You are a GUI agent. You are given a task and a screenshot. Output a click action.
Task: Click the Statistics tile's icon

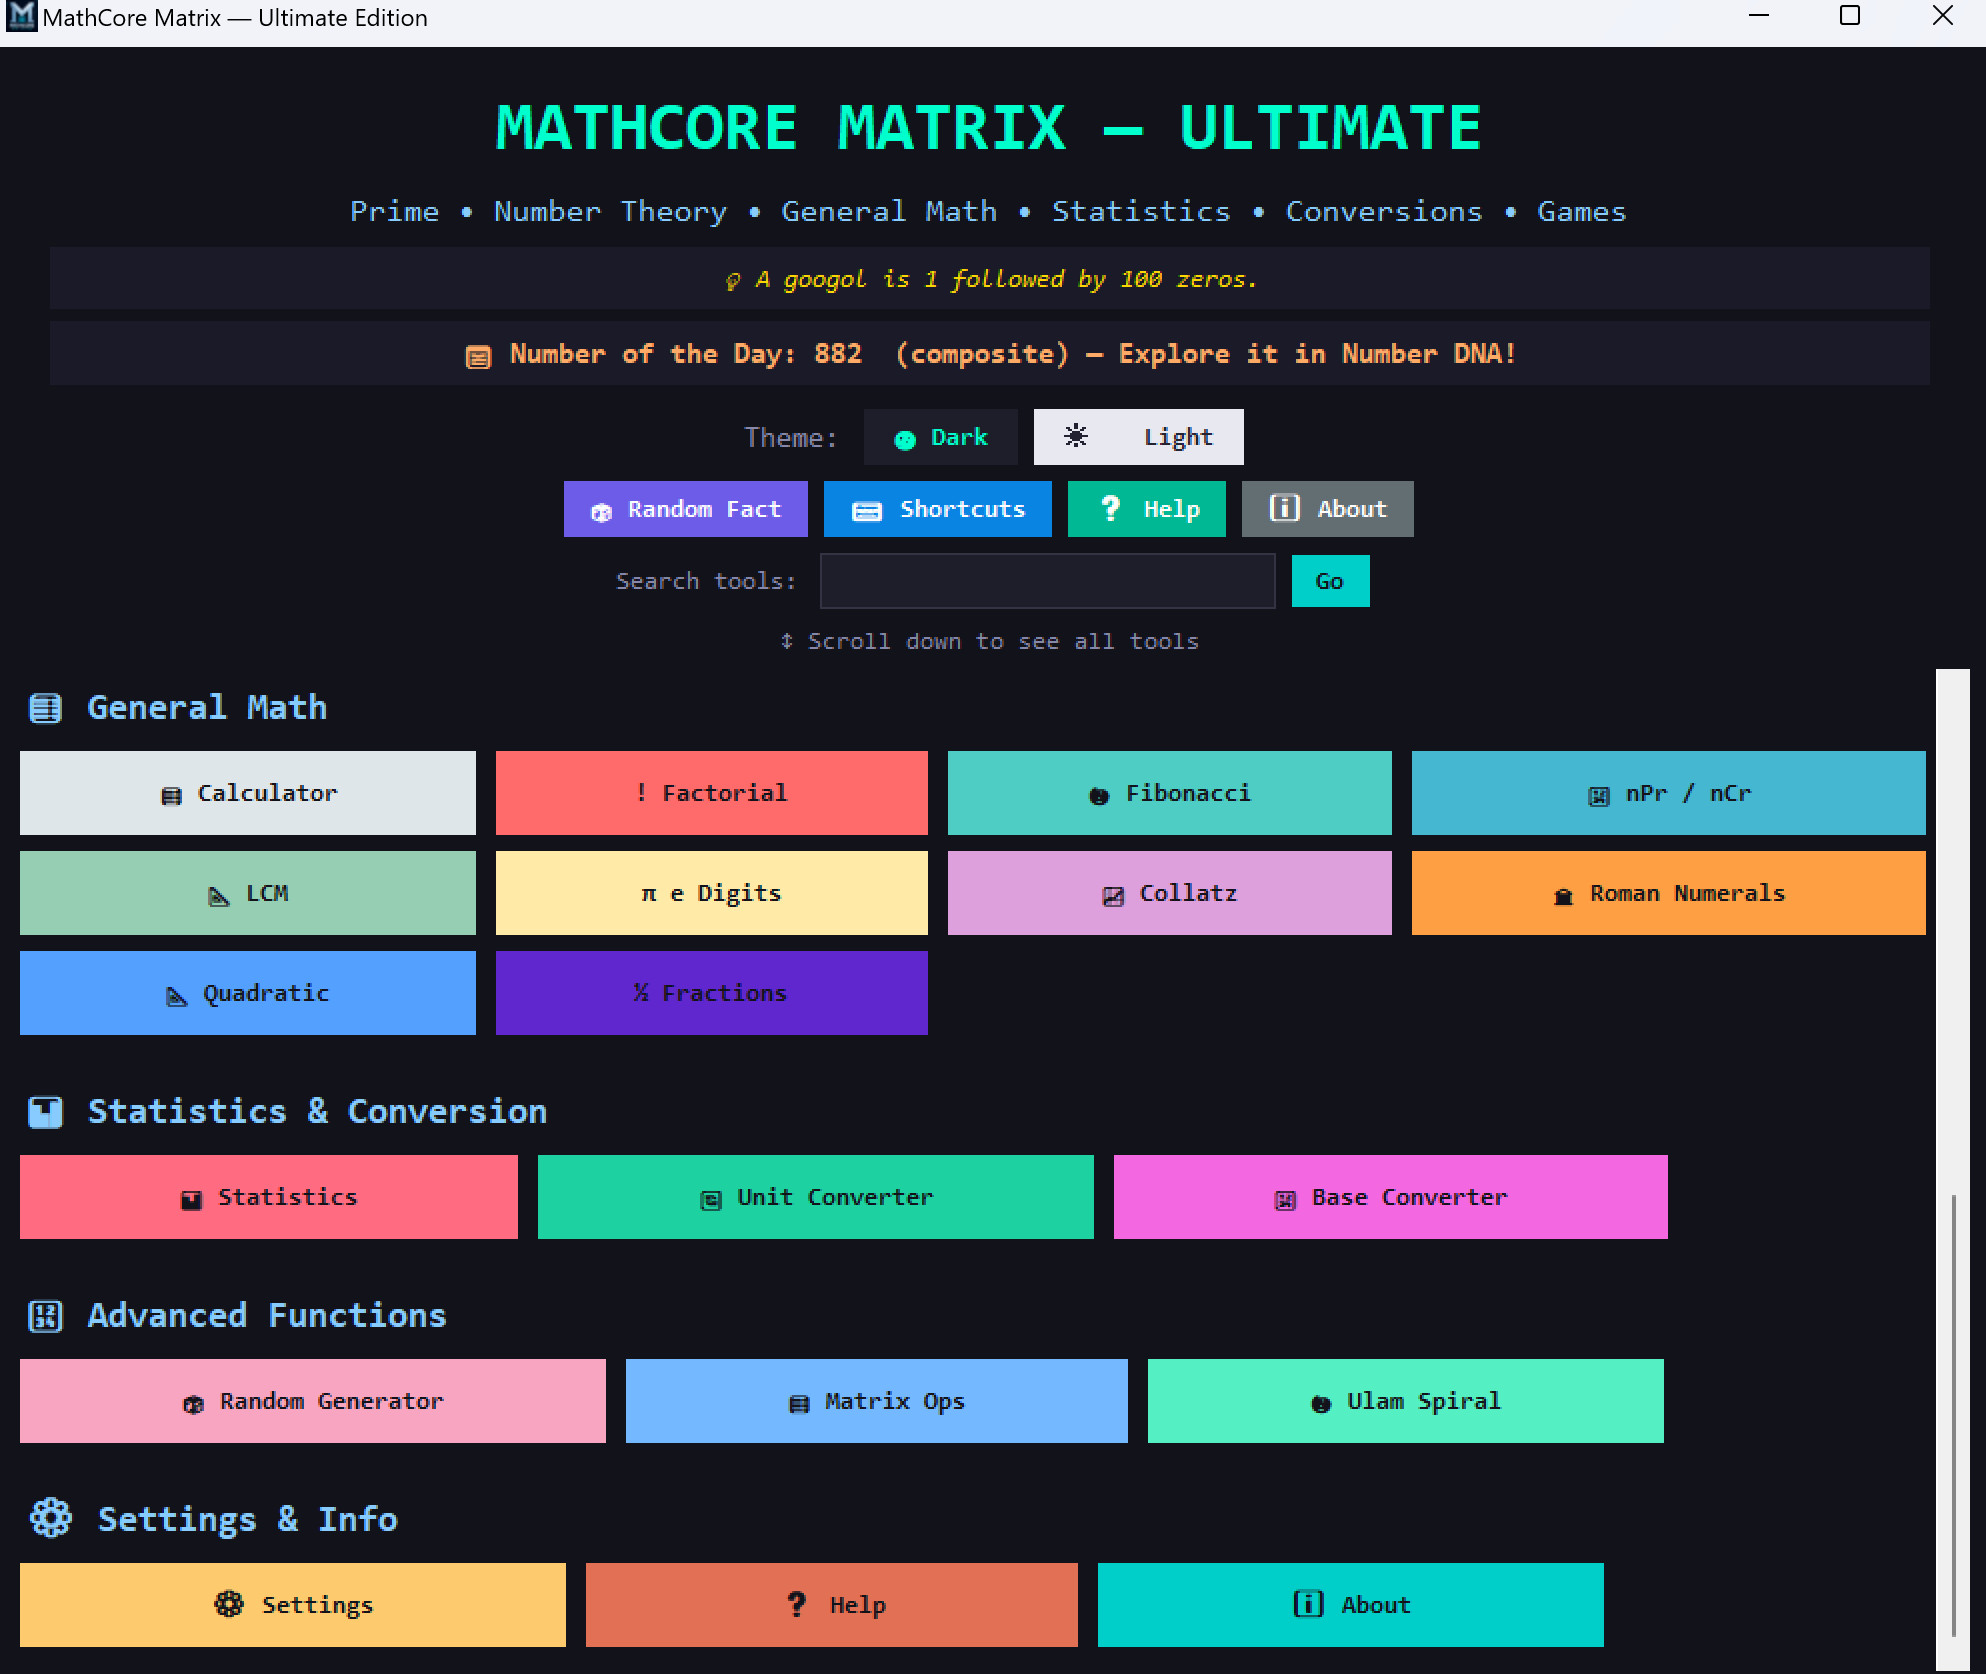point(192,1200)
